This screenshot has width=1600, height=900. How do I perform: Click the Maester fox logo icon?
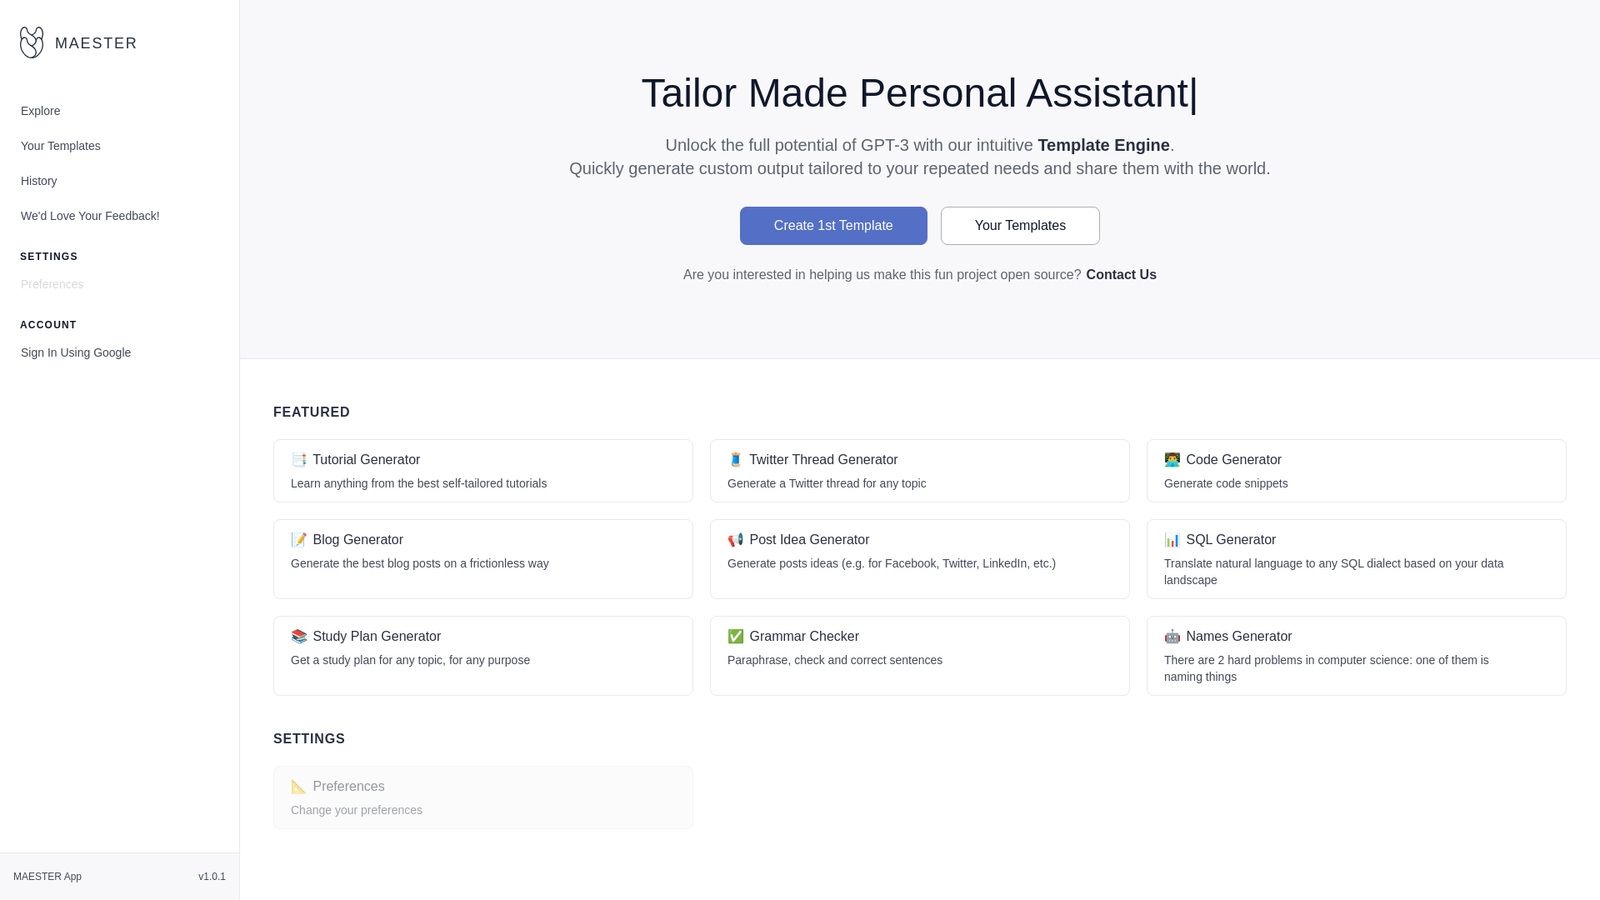(x=32, y=42)
